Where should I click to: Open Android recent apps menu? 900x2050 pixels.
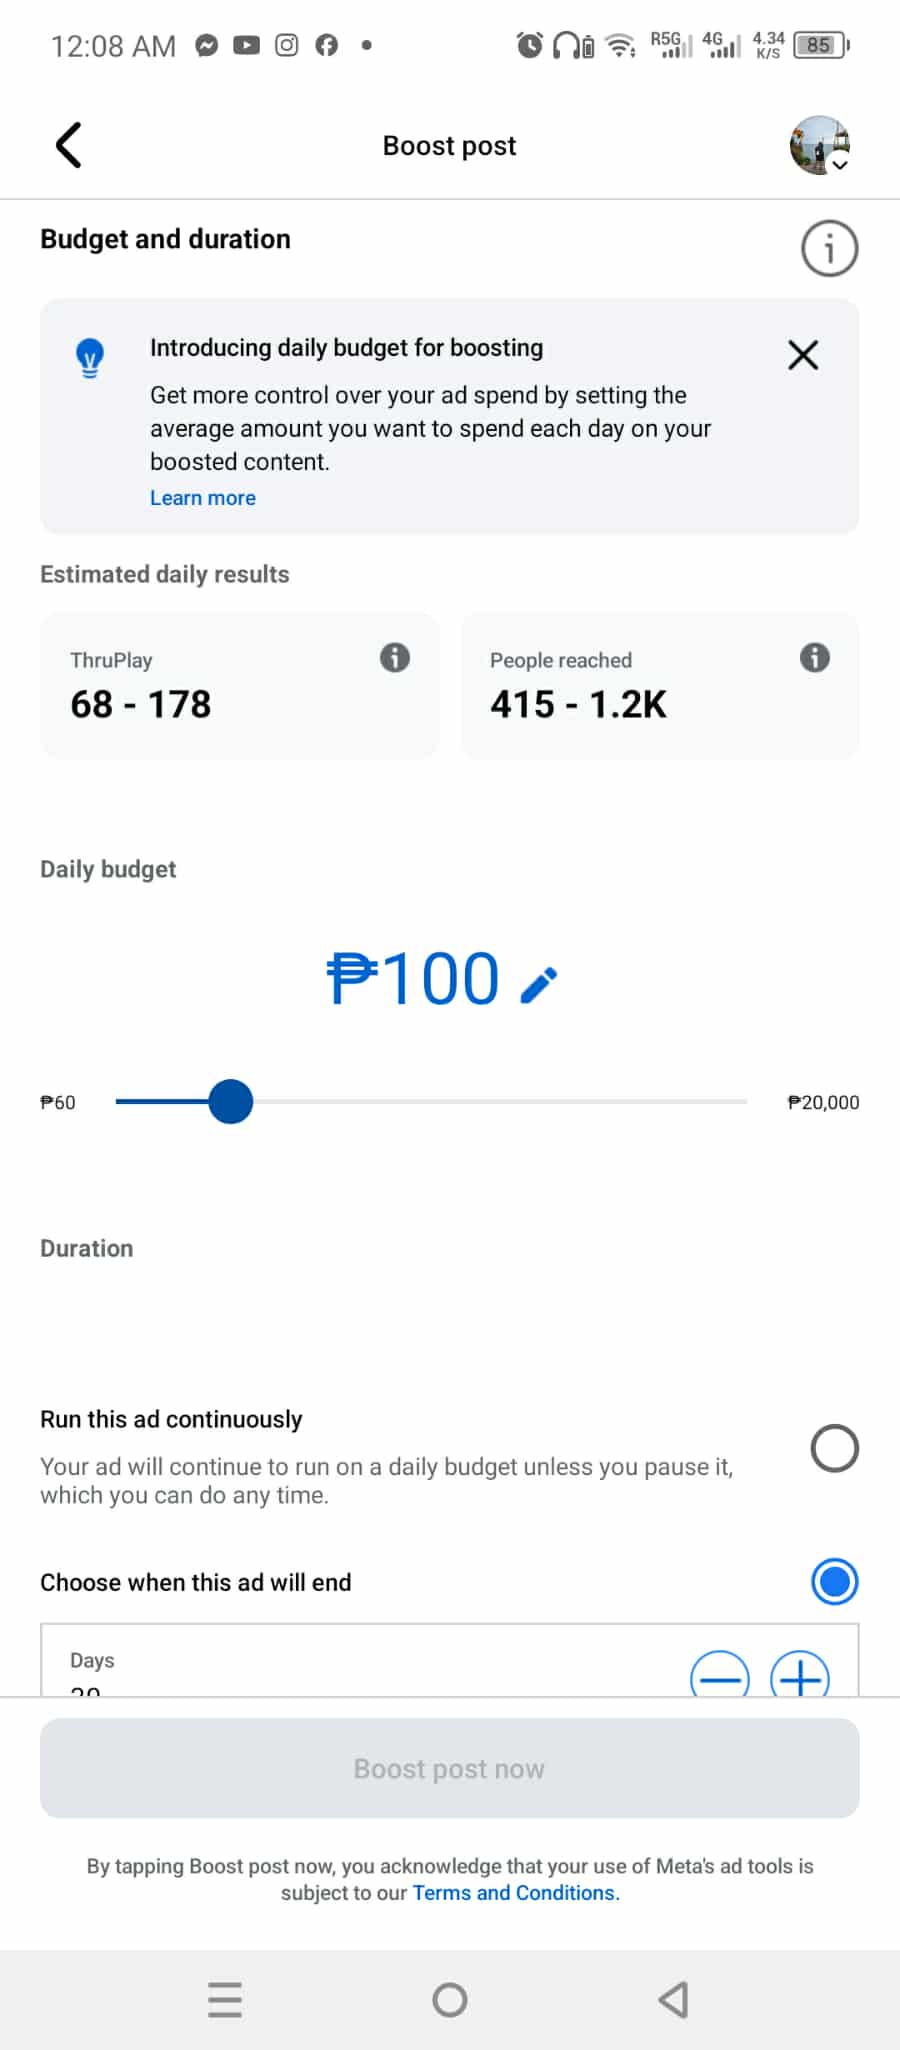click(225, 2000)
